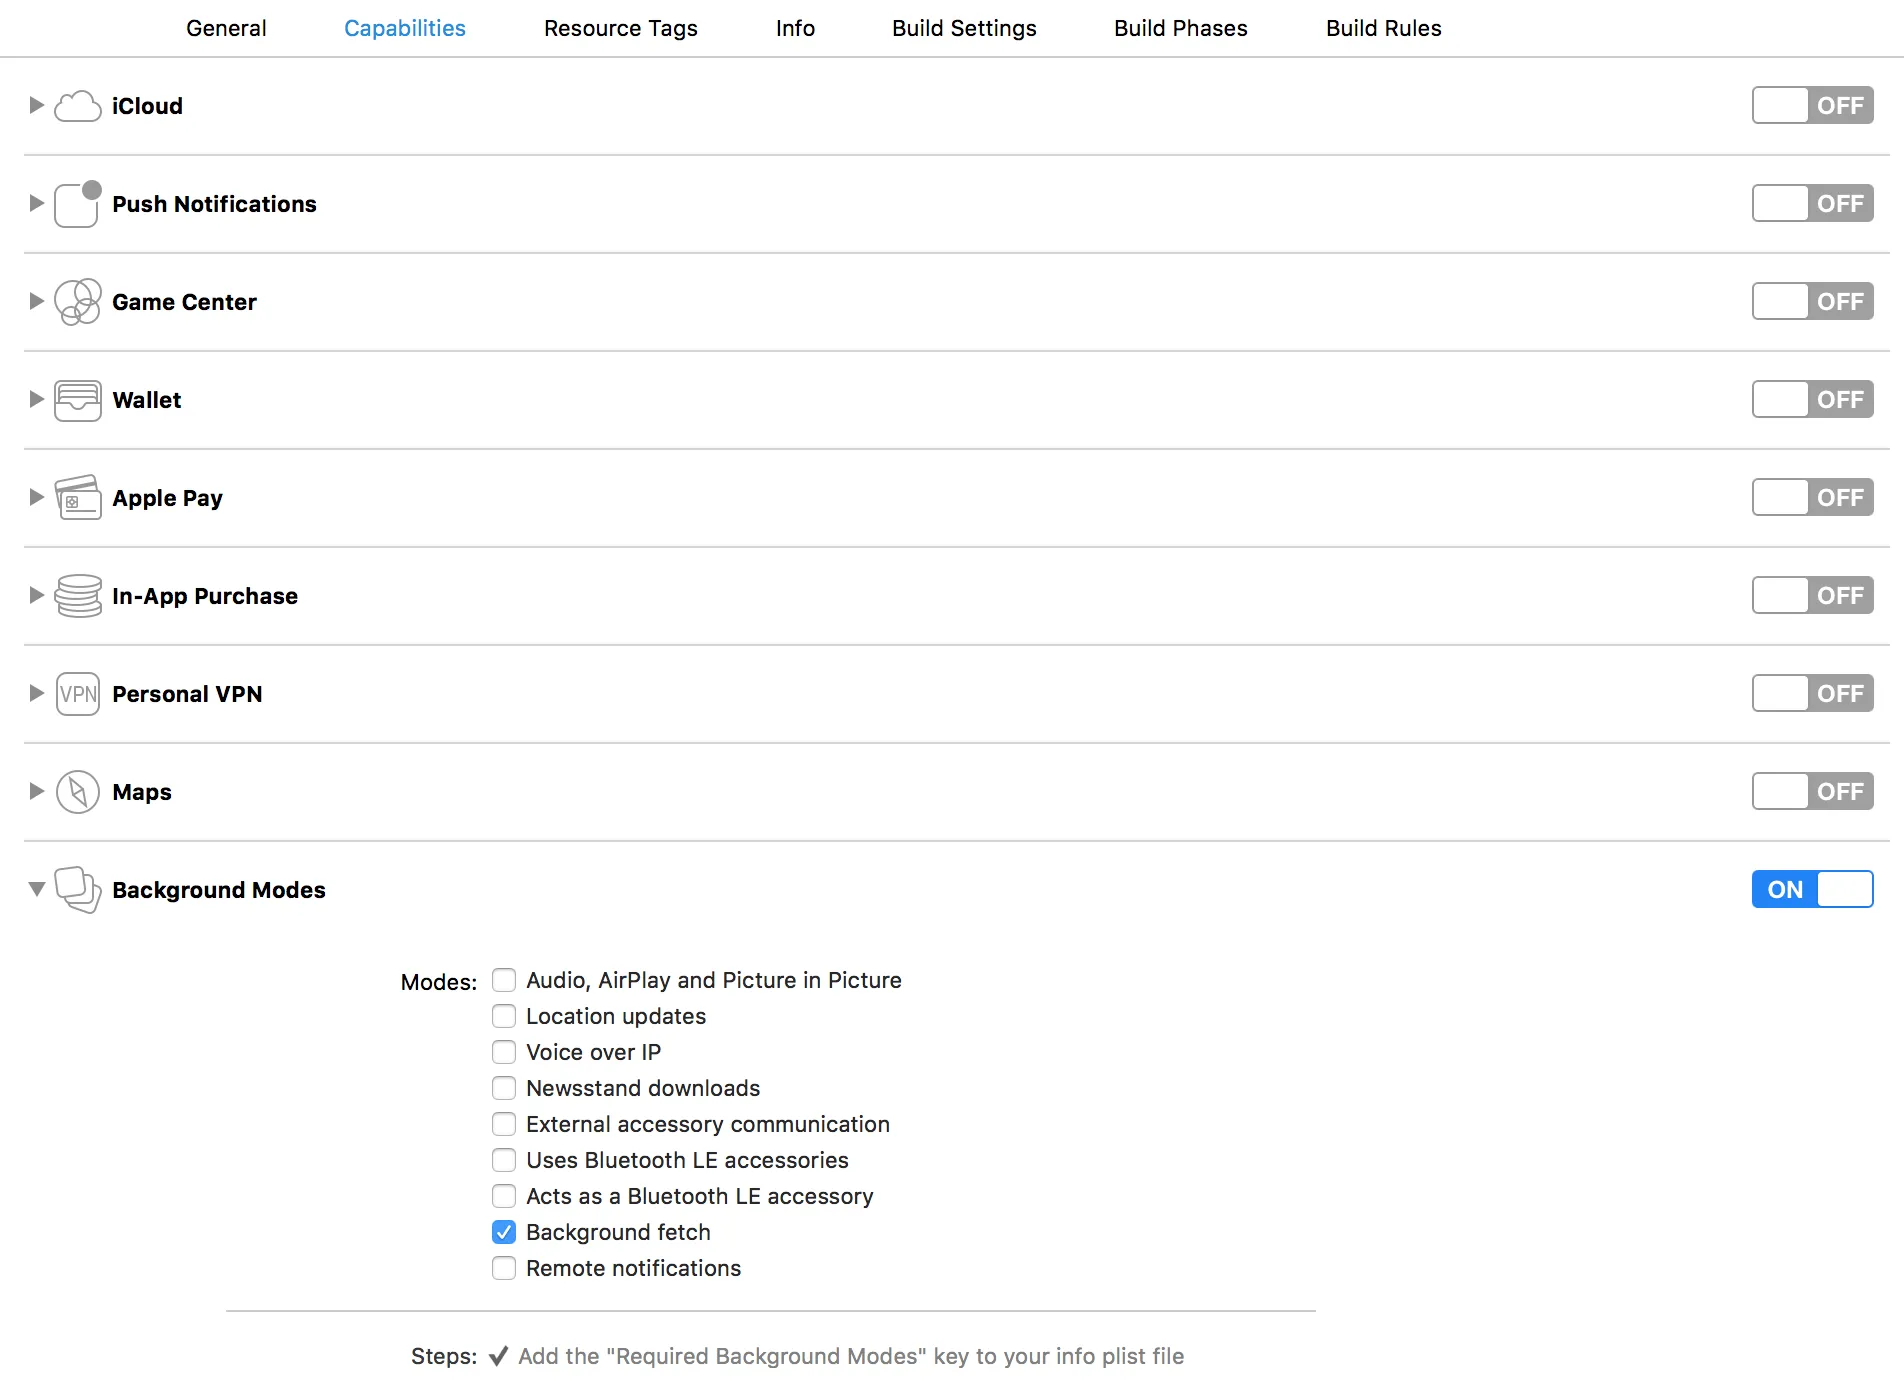1904x1396 pixels.
Task: Click the Personal VPN title text
Action: tap(187, 694)
